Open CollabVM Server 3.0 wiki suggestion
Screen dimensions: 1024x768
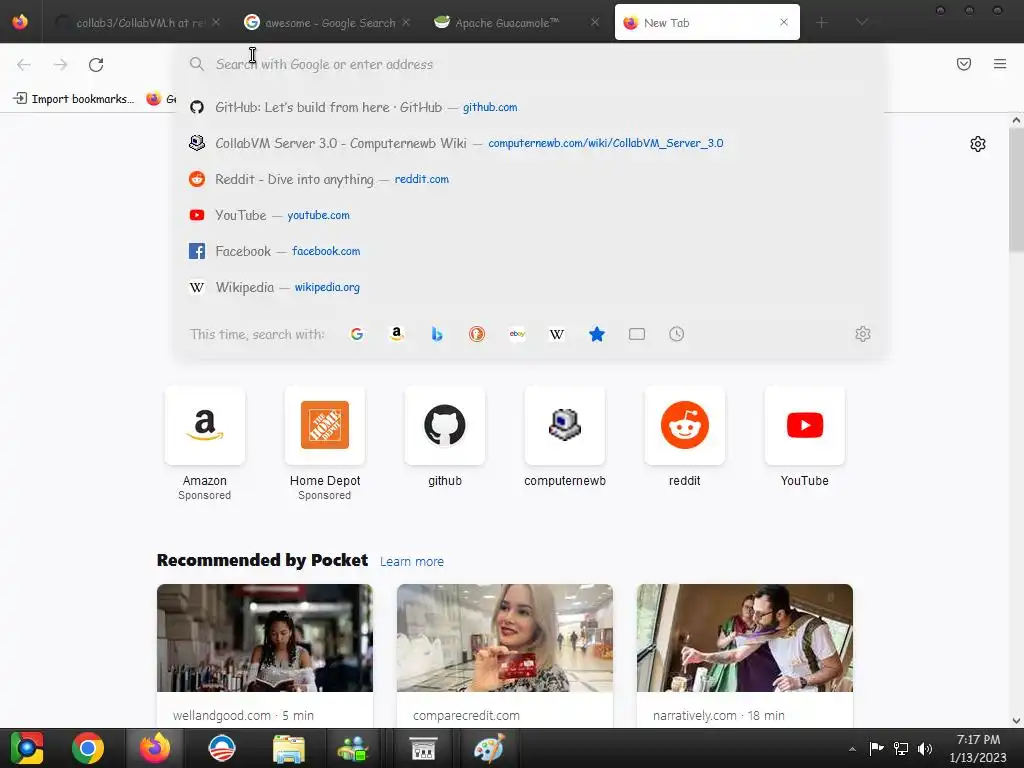529,143
